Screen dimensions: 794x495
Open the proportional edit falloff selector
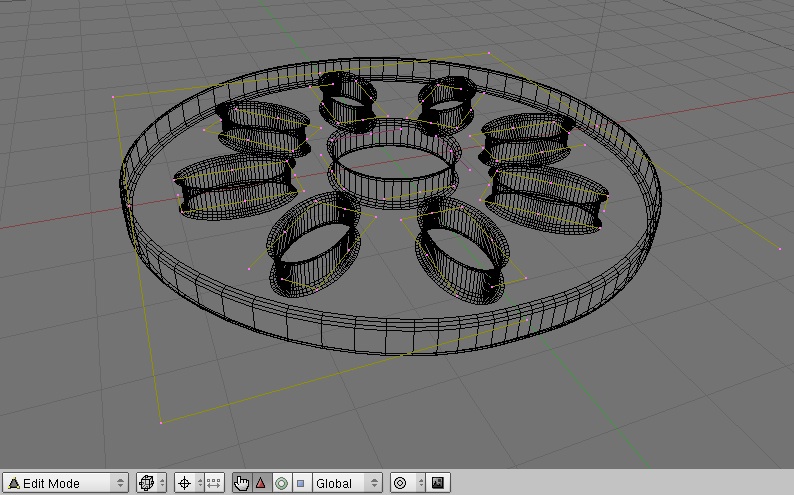pyautogui.click(x=408, y=483)
